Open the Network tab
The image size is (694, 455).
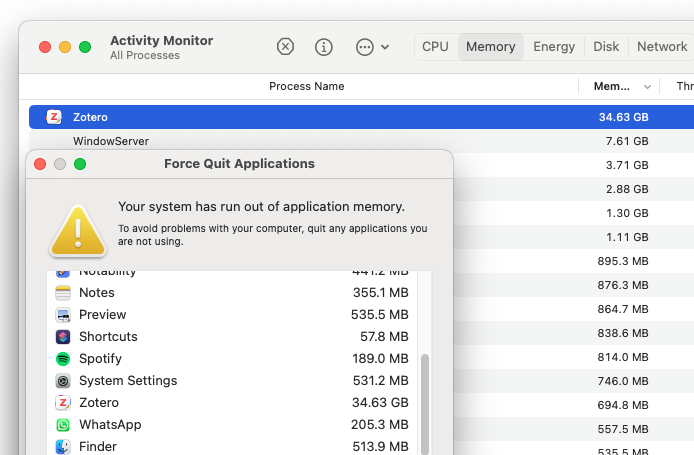coord(662,46)
